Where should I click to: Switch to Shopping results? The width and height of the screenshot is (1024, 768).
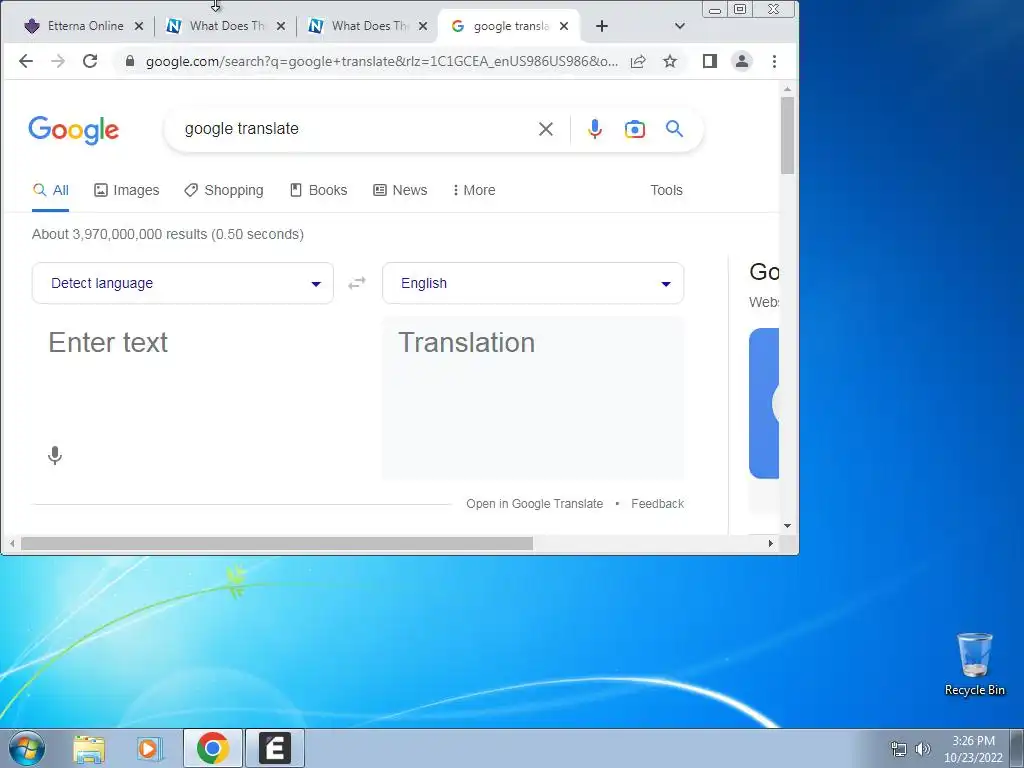tap(224, 190)
